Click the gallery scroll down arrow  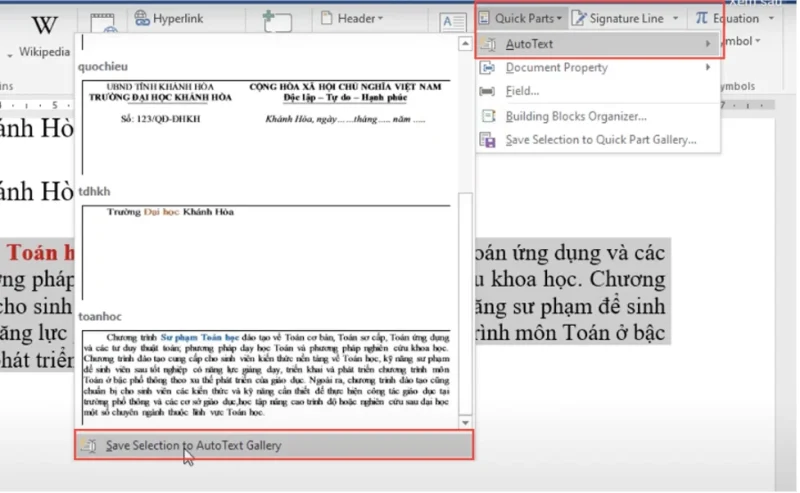point(465,423)
